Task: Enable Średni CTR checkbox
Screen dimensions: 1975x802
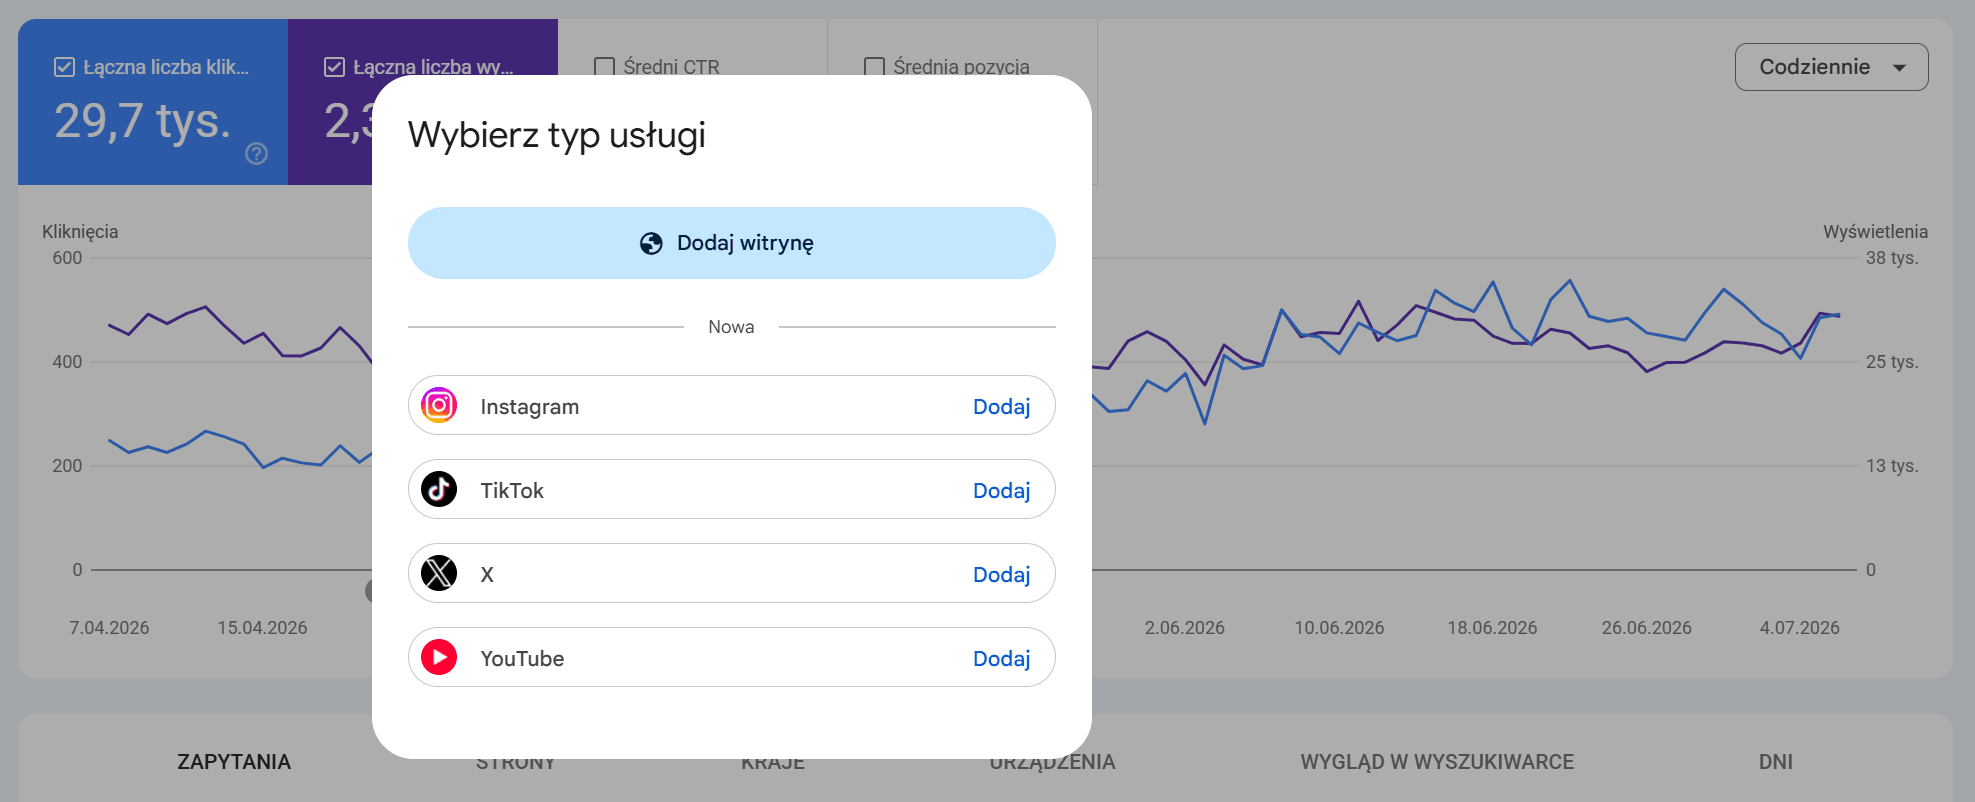Action: point(604,67)
